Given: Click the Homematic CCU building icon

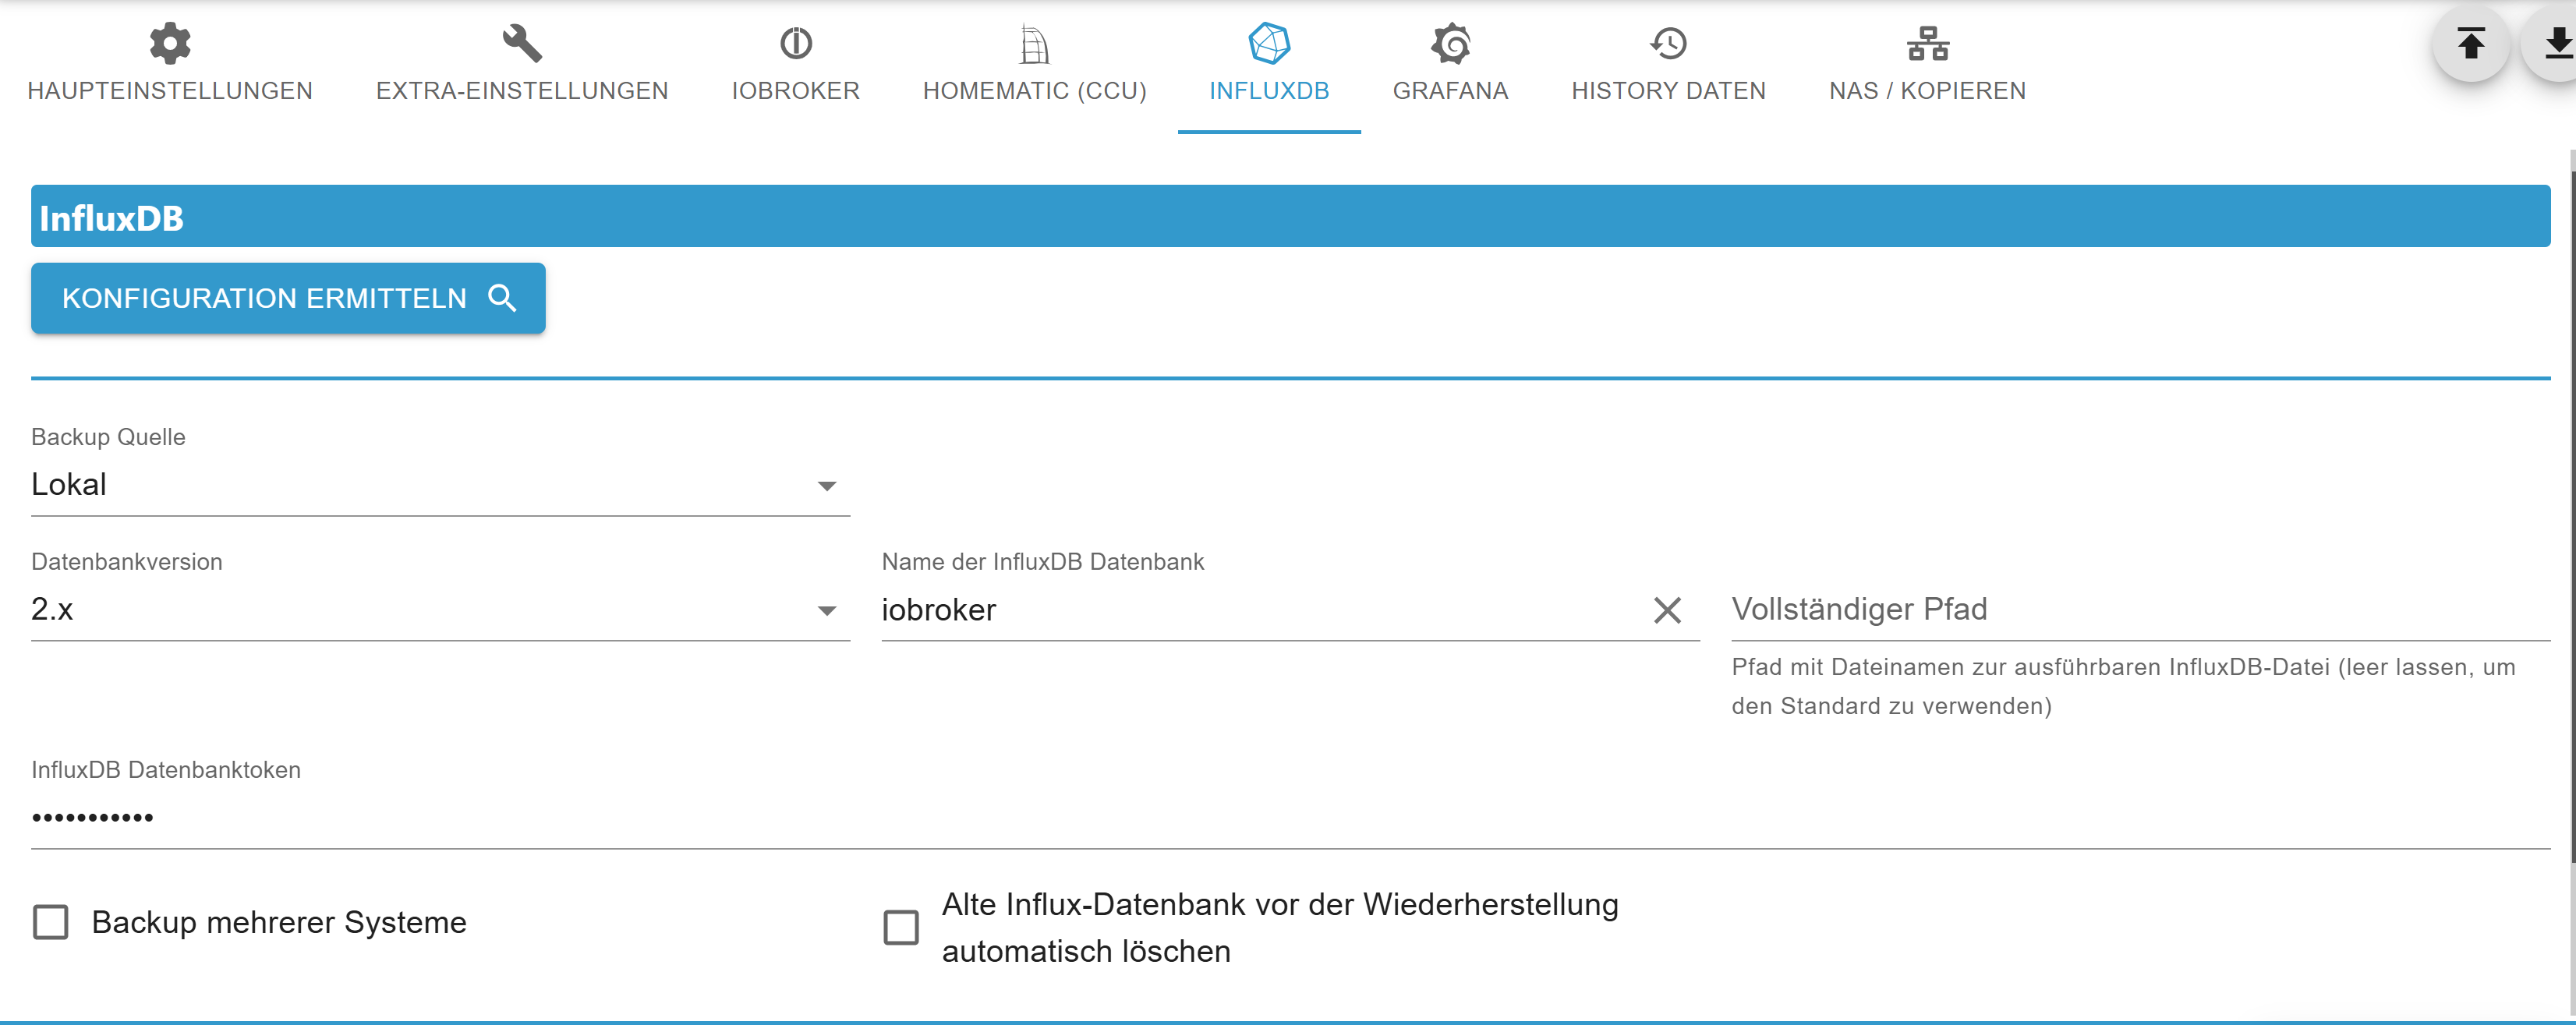Looking at the screenshot, I should [x=1034, y=44].
